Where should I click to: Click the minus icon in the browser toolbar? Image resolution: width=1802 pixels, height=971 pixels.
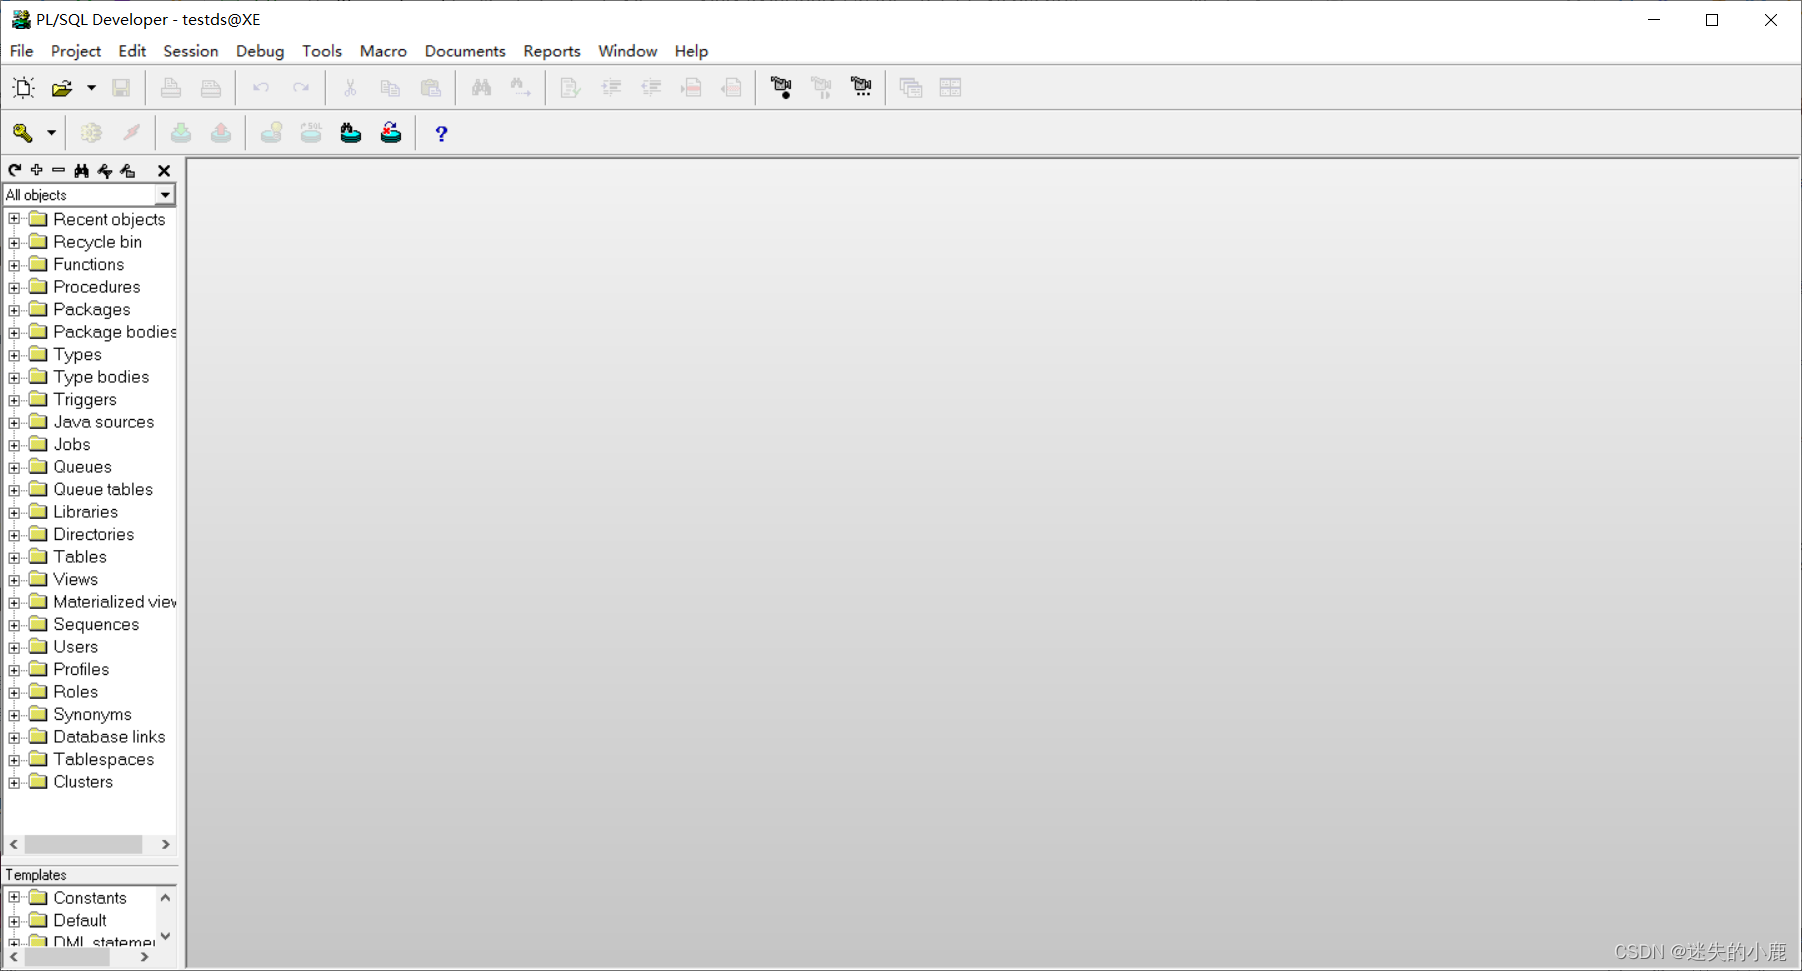(x=59, y=171)
